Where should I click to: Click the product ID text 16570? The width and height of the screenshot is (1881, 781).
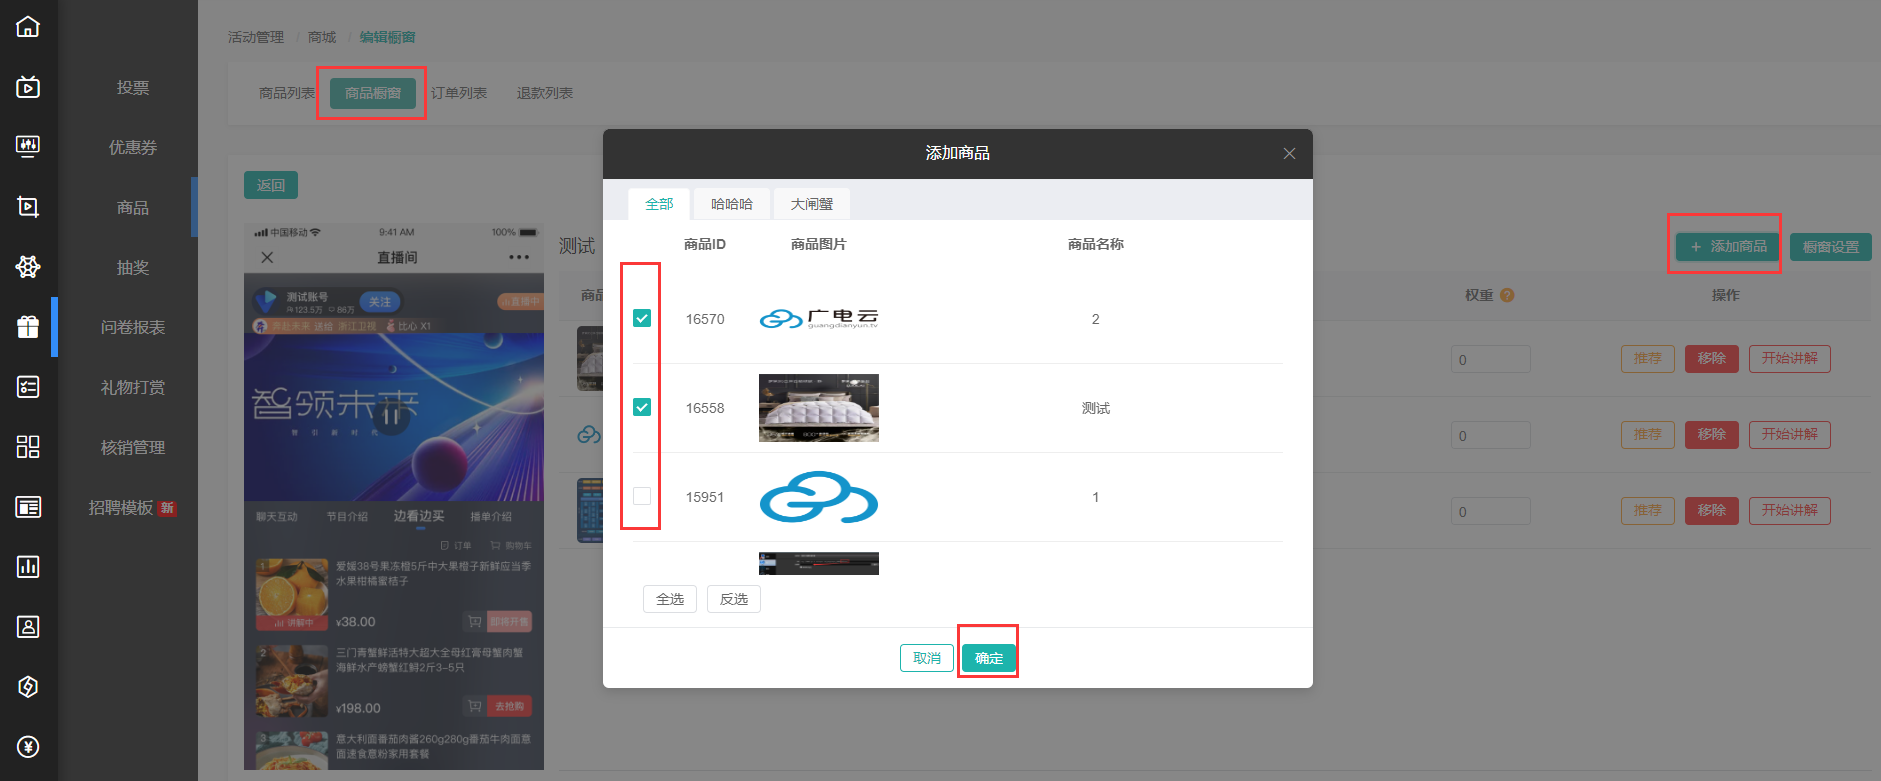(x=705, y=319)
